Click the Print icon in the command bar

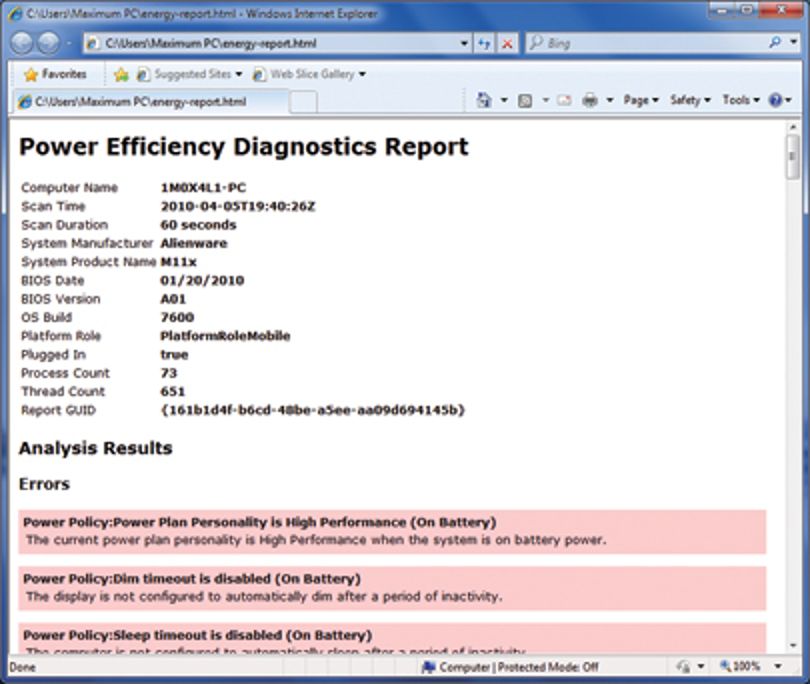(x=590, y=100)
